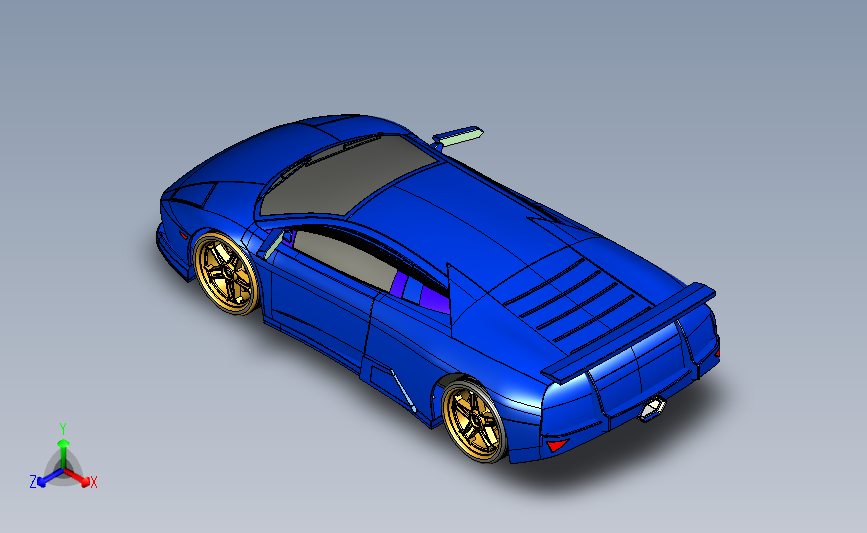Select the gray windshield glass
The height and width of the screenshot is (533, 867).
tap(347, 176)
